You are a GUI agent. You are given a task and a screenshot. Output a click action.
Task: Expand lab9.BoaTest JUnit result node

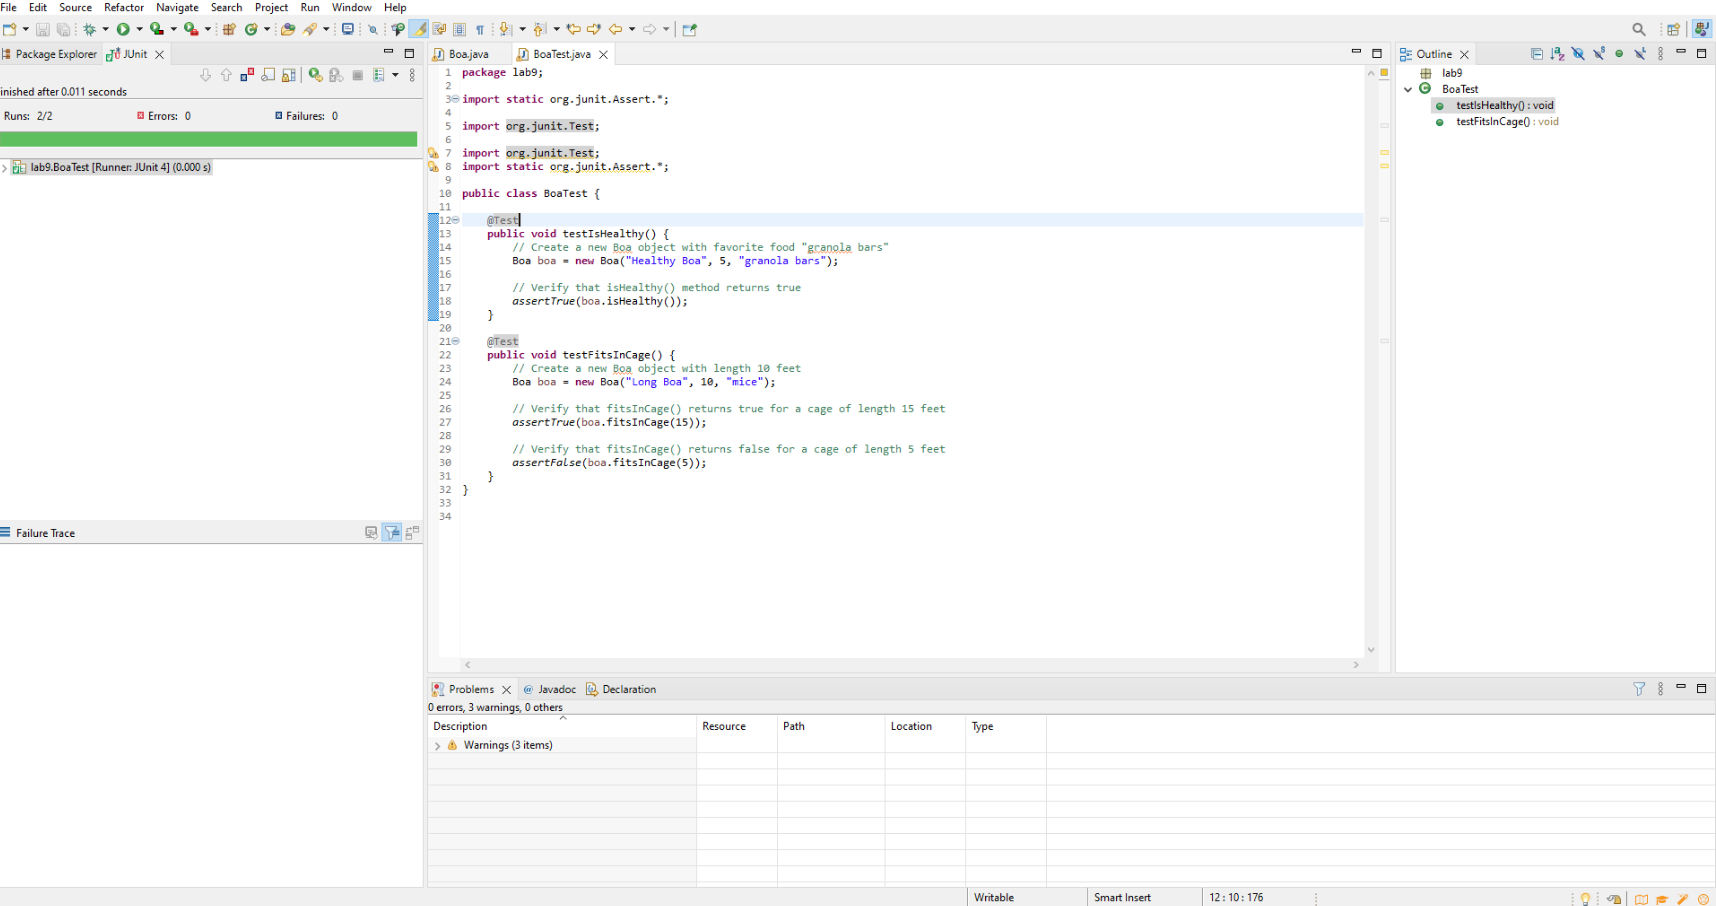pos(5,168)
